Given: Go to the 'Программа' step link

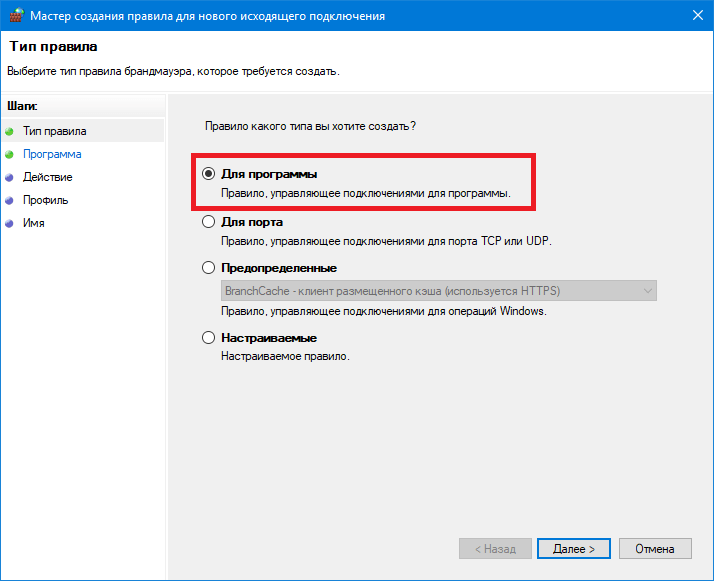Looking at the screenshot, I should pyautogui.click(x=52, y=154).
